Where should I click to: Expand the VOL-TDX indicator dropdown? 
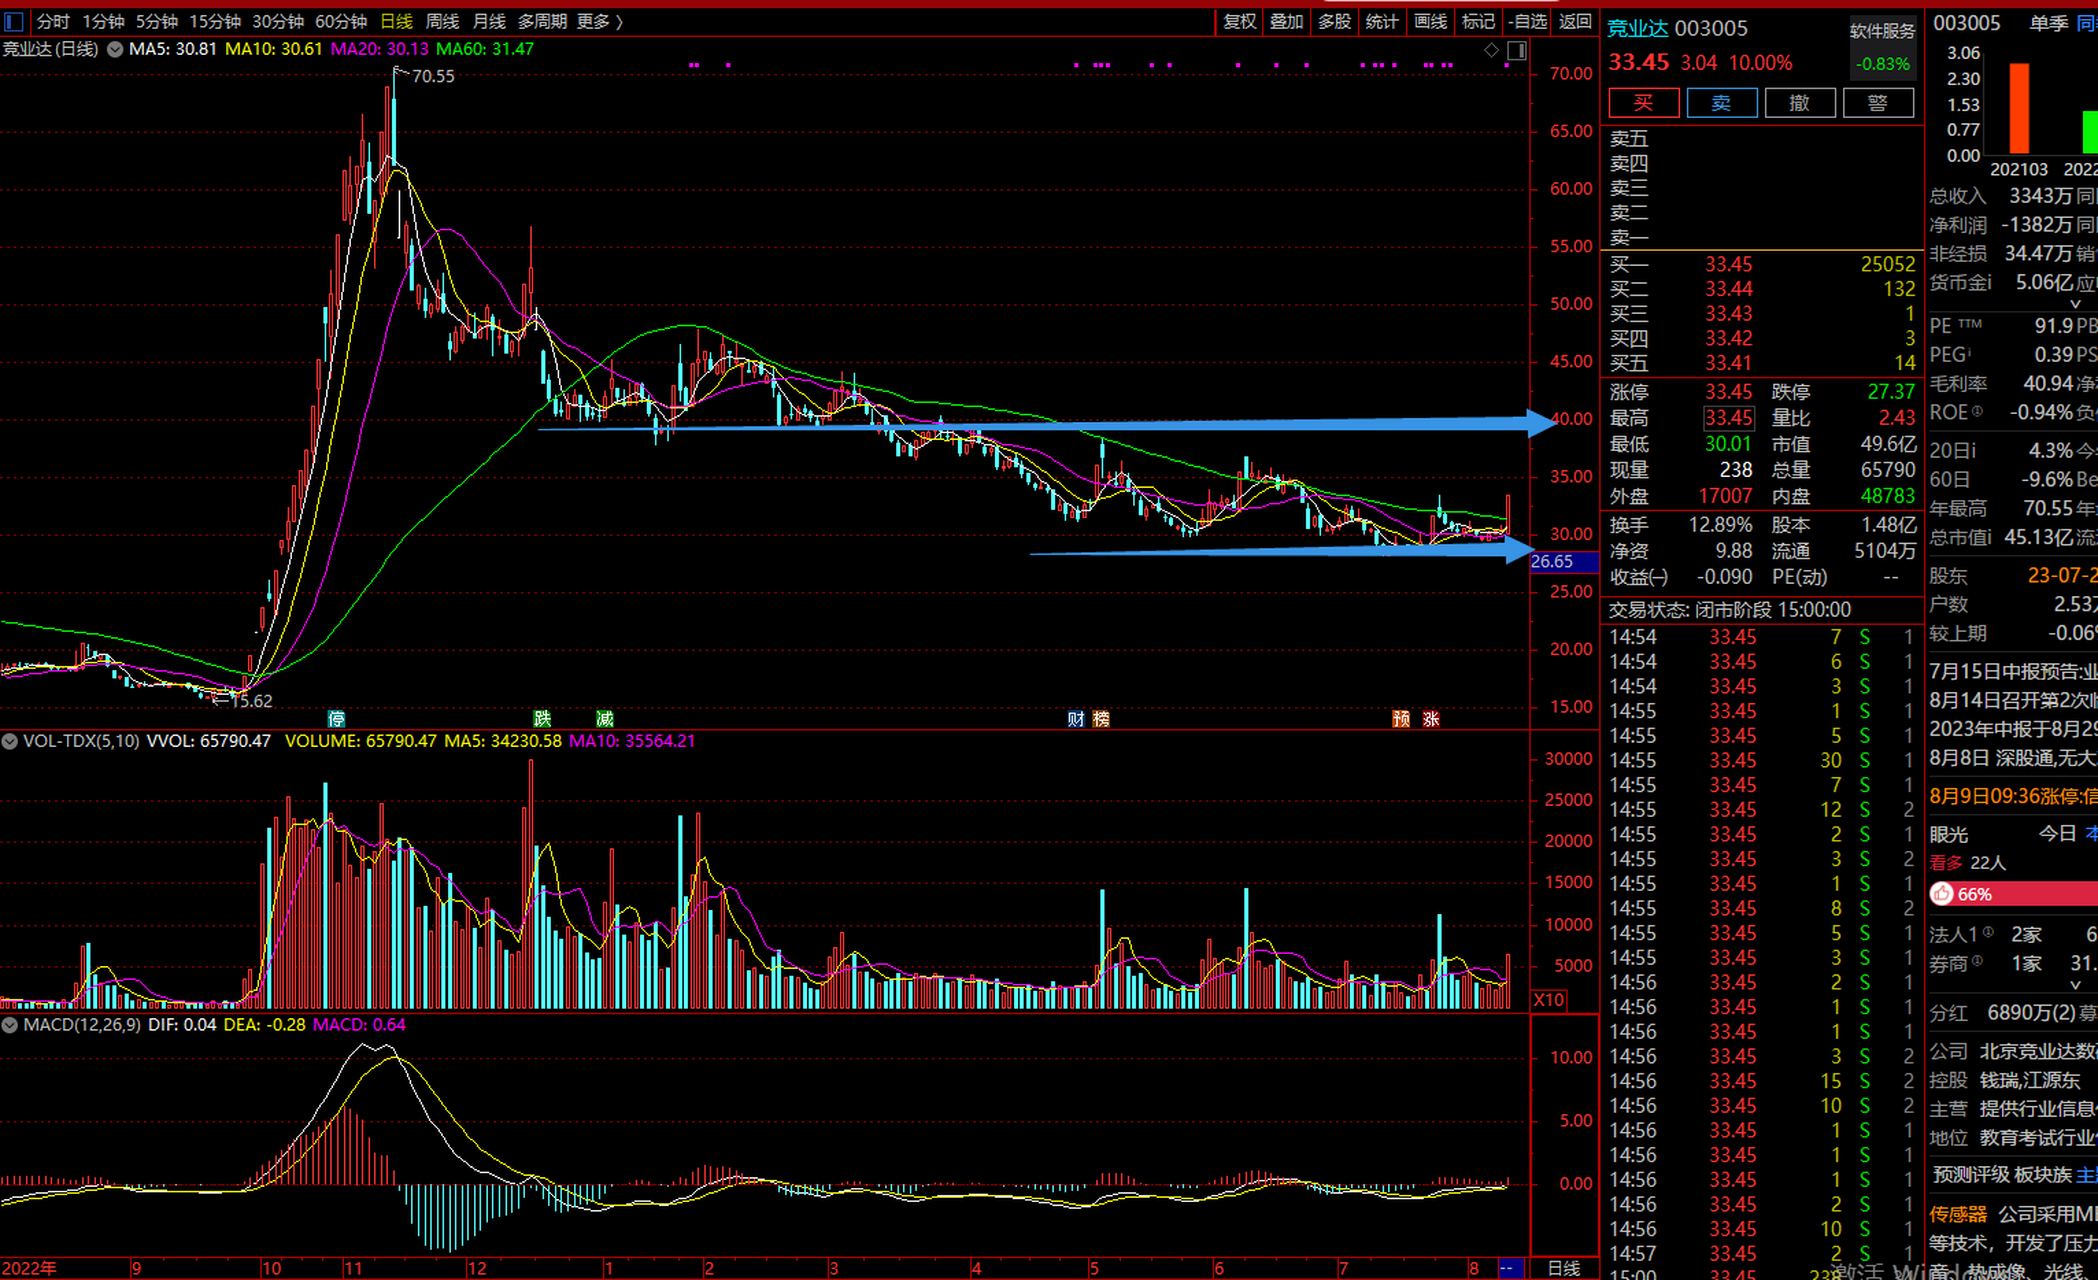tap(10, 741)
